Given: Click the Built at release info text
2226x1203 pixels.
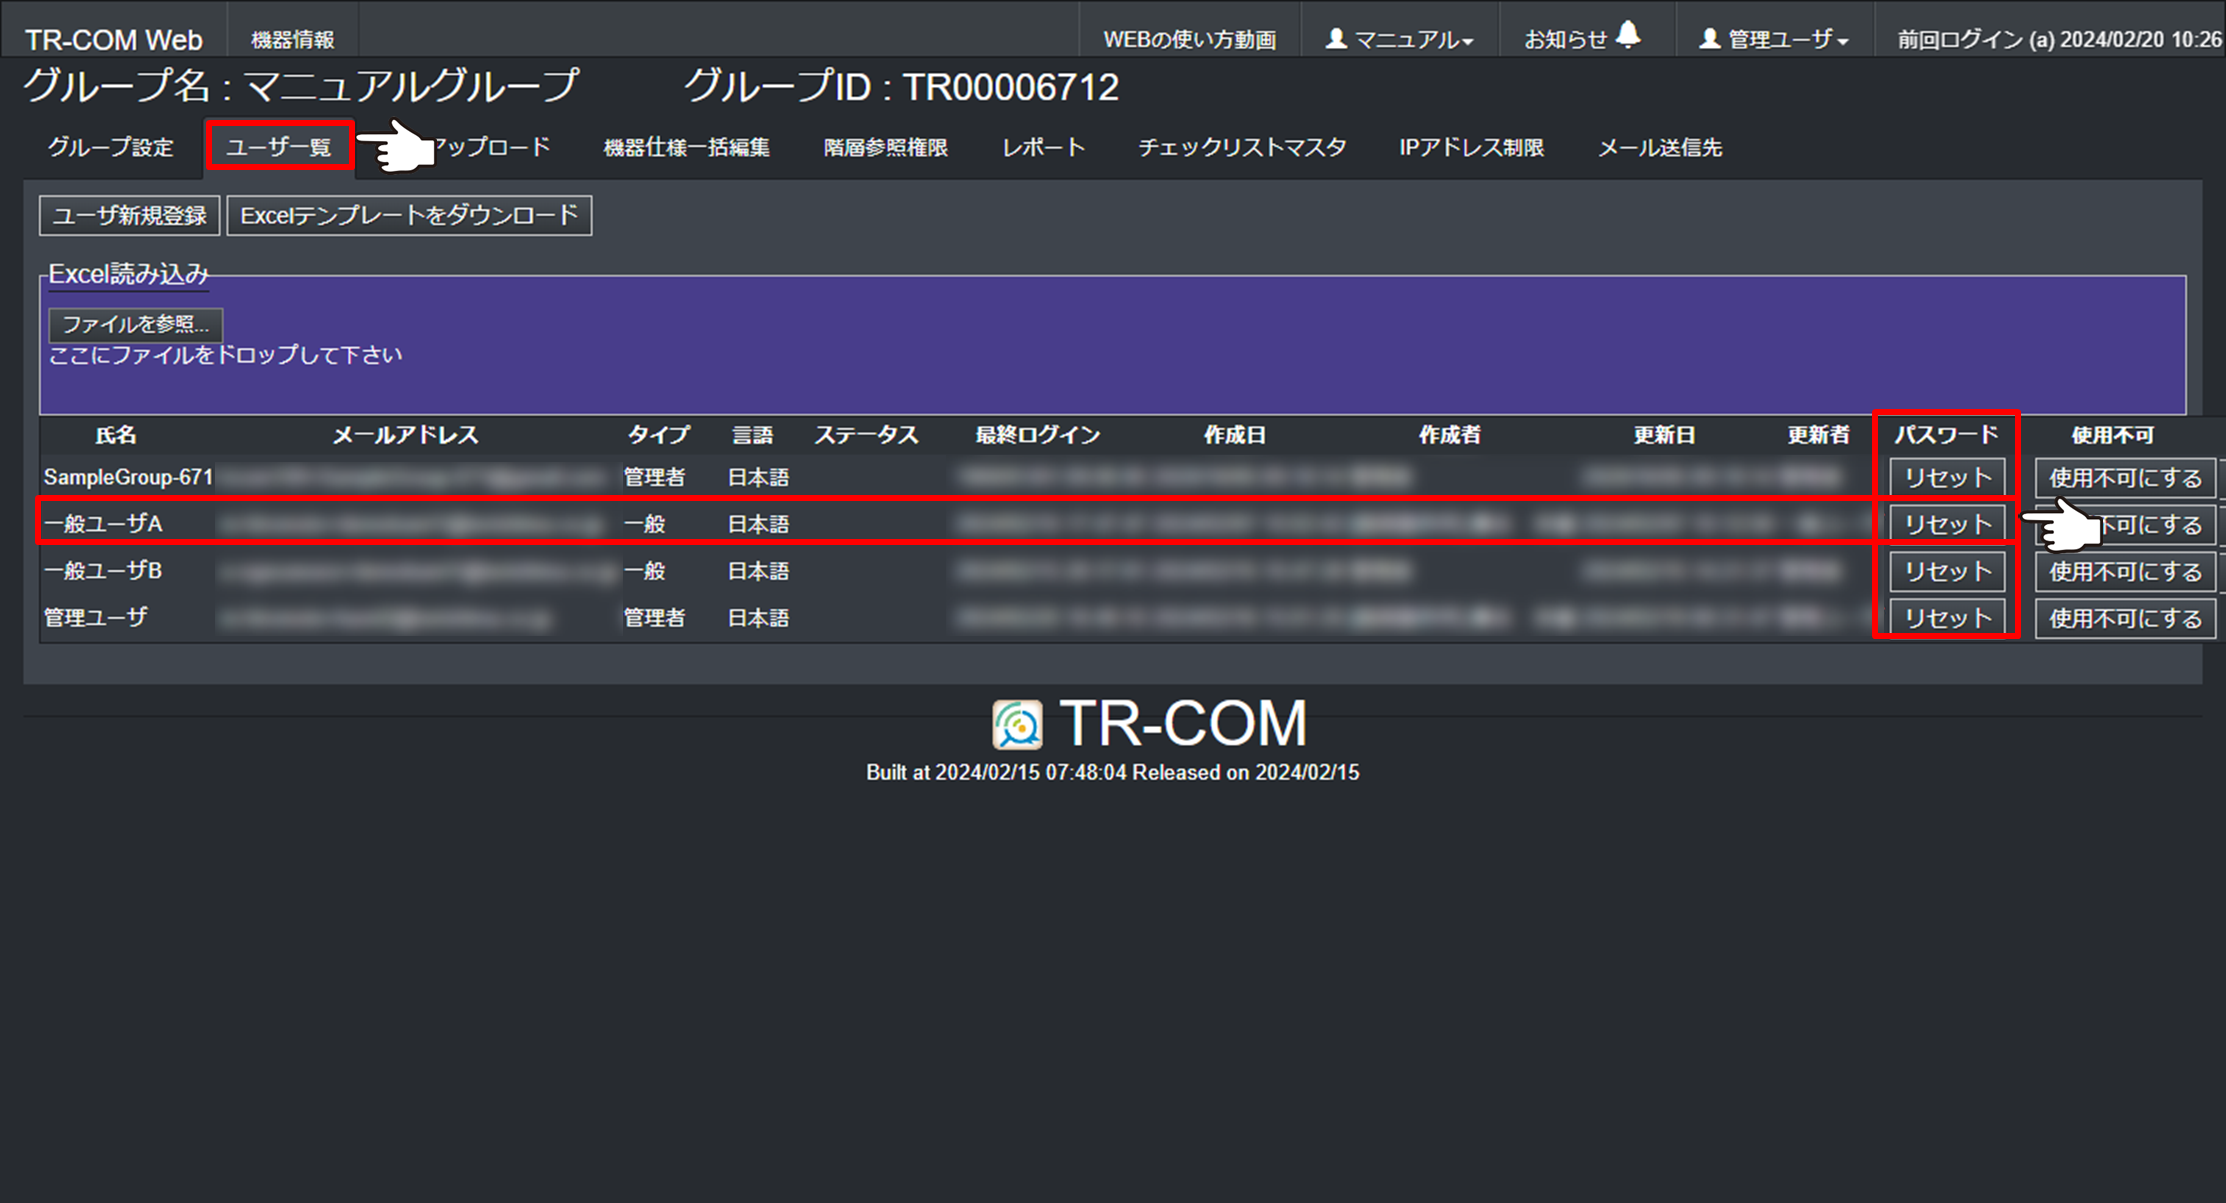Looking at the screenshot, I should tap(1112, 772).
